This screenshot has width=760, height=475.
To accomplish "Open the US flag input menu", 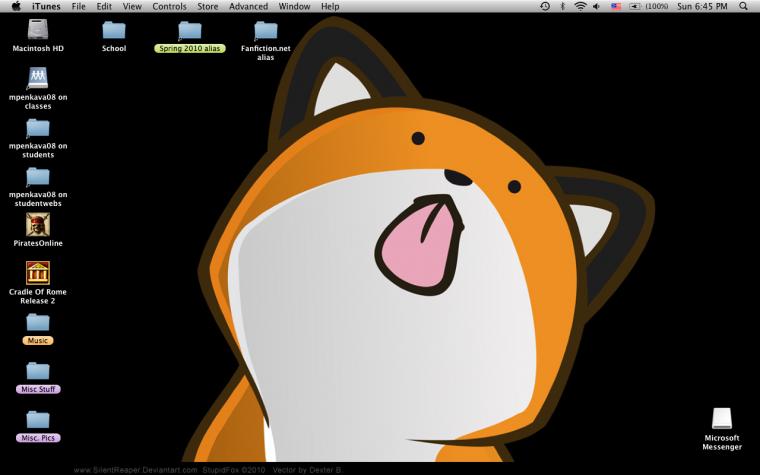I will coord(616,6).
